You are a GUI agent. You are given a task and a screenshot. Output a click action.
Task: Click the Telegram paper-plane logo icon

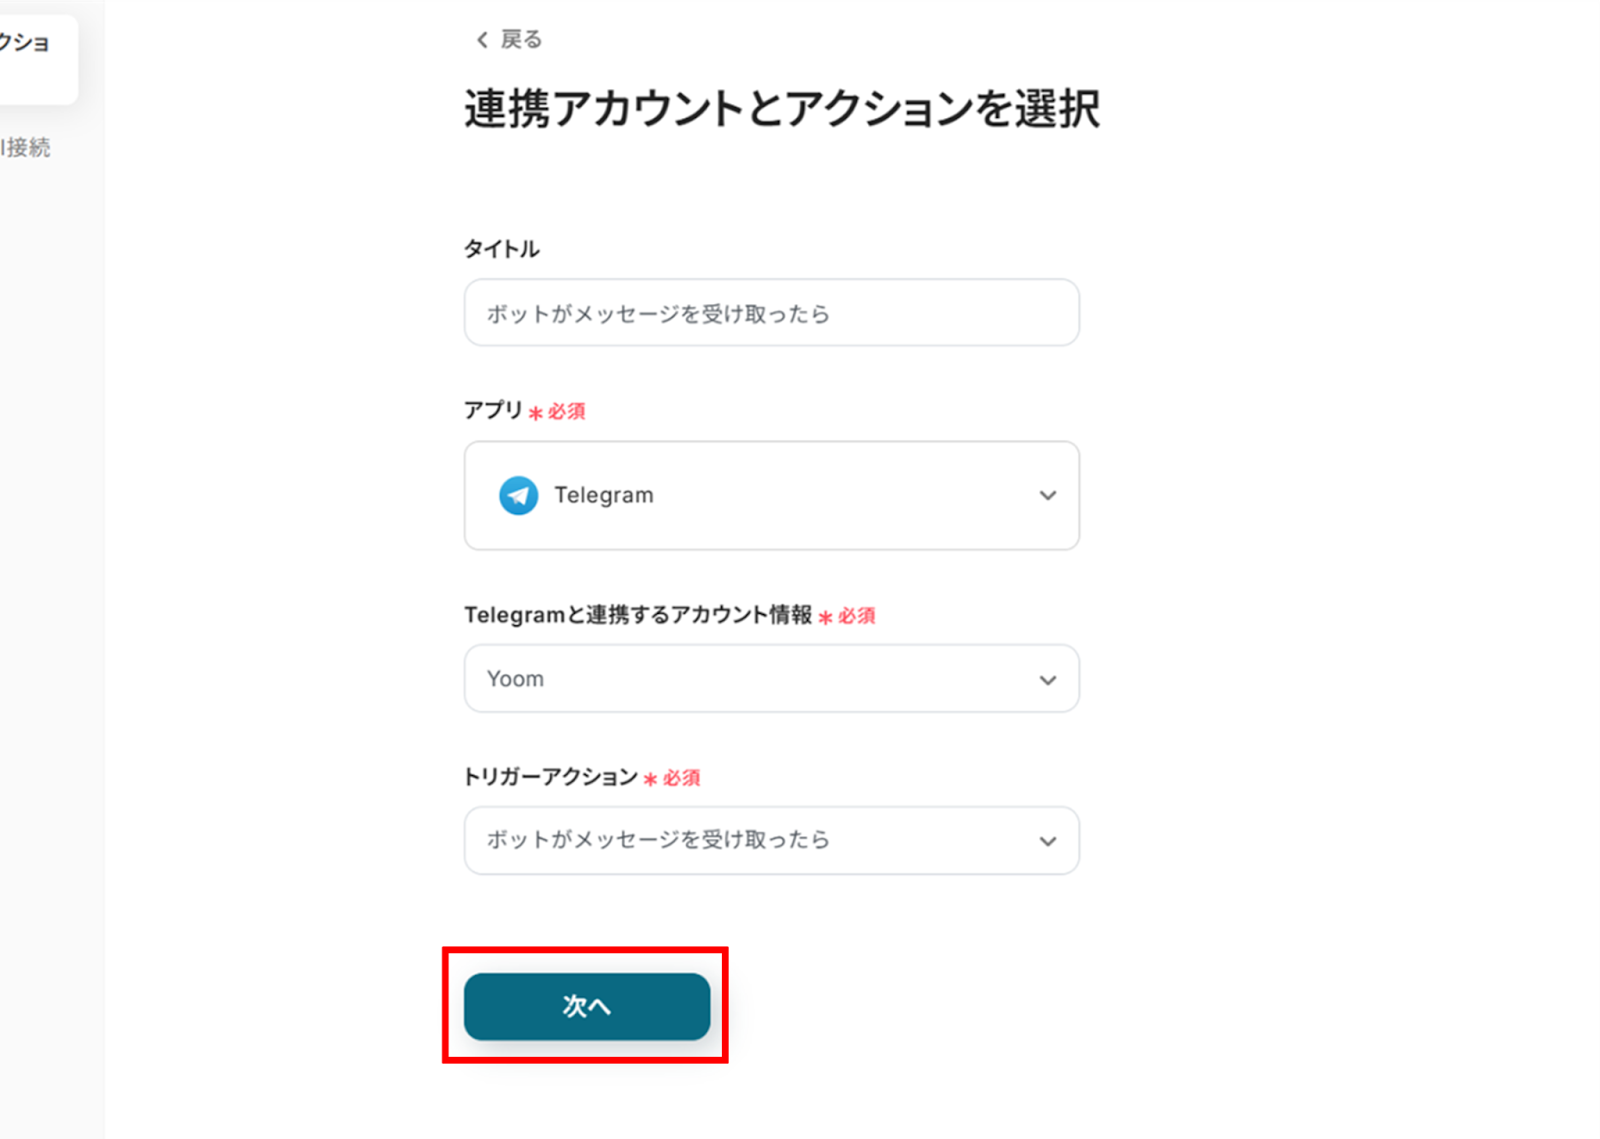(518, 495)
